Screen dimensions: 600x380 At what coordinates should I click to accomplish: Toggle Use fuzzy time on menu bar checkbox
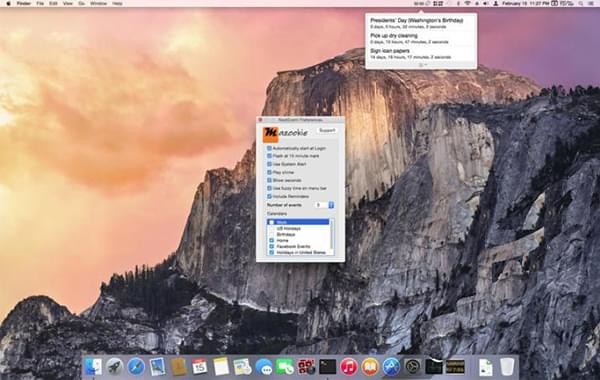269,188
